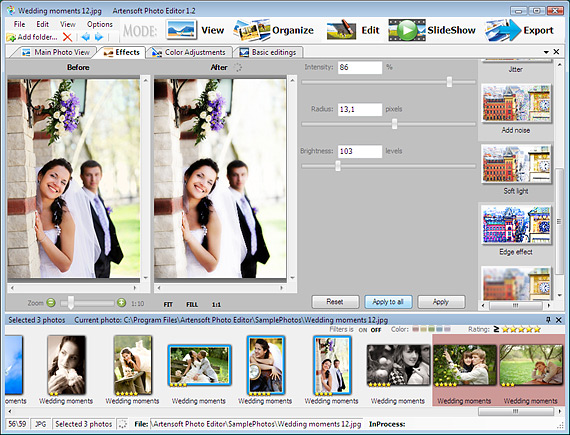The width and height of the screenshot is (570, 435).
Task: Go to next photo with right arrow
Action: (x=99, y=37)
